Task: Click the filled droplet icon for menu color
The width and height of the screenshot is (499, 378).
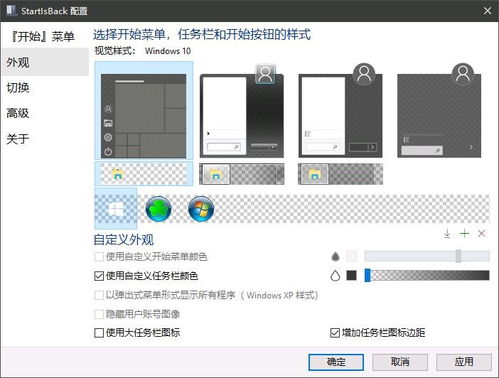Action: [335, 256]
